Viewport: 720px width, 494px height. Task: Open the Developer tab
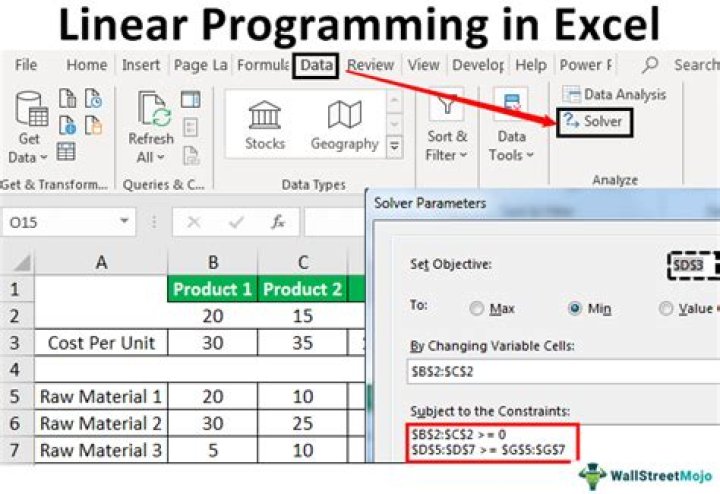(x=478, y=65)
